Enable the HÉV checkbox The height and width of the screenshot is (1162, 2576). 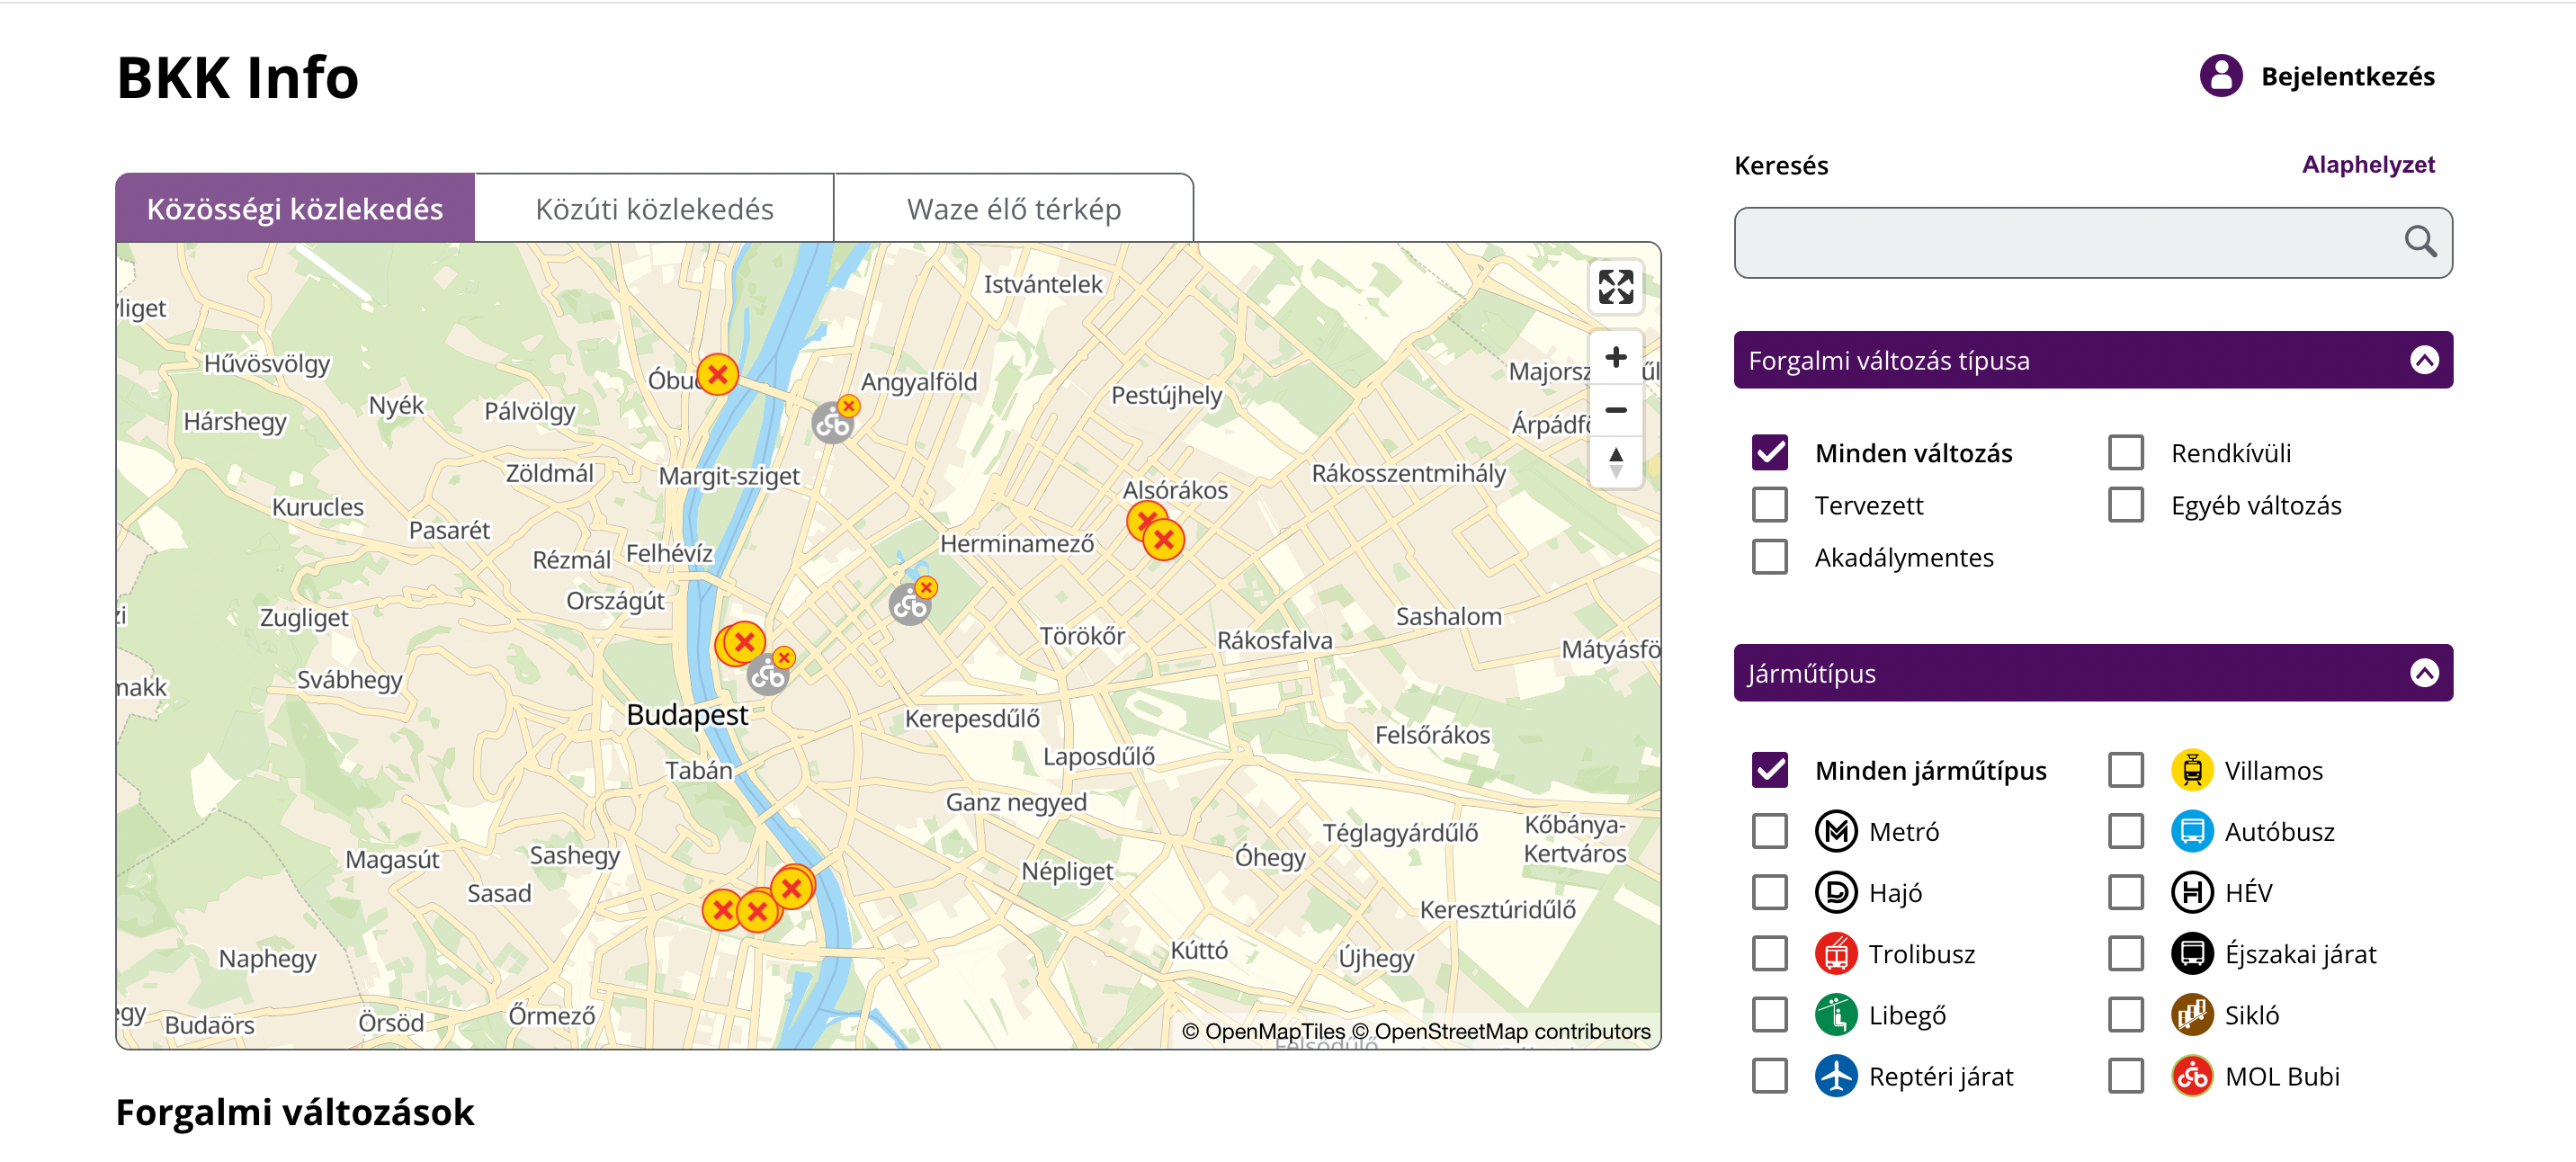(2125, 892)
